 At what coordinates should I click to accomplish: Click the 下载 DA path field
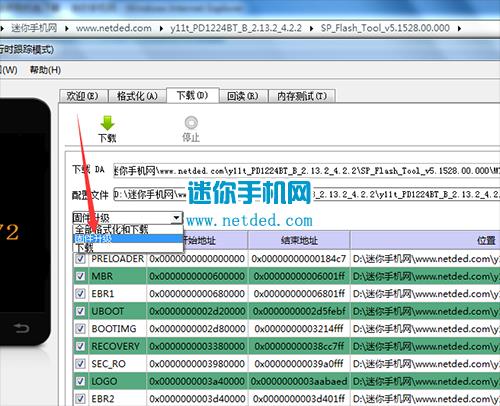pyautogui.click(x=306, y=171)
